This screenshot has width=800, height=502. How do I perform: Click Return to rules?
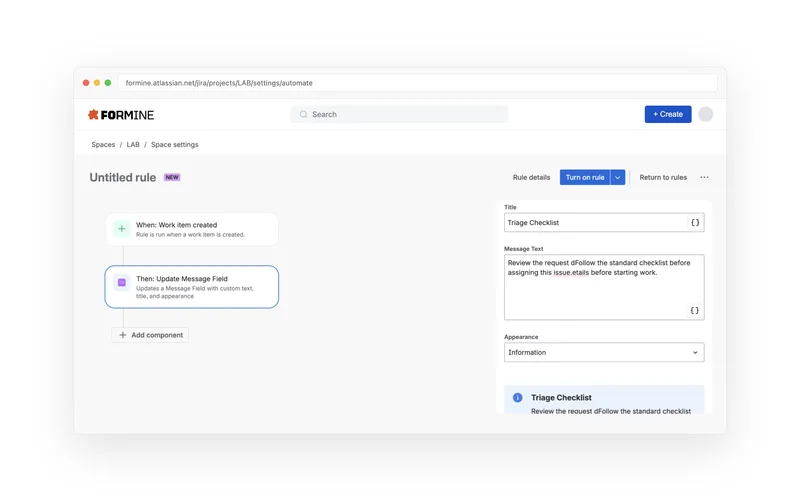pos(663,178)
